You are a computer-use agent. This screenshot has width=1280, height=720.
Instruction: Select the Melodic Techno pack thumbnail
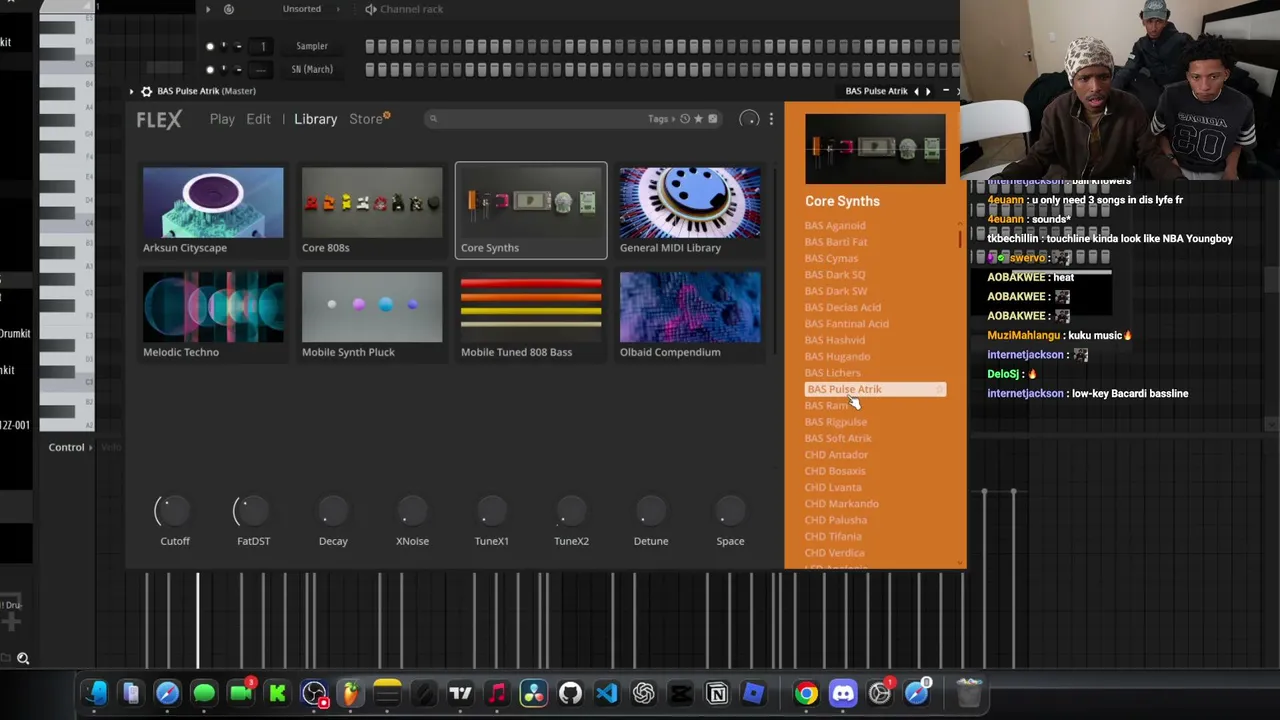[213, 307]
